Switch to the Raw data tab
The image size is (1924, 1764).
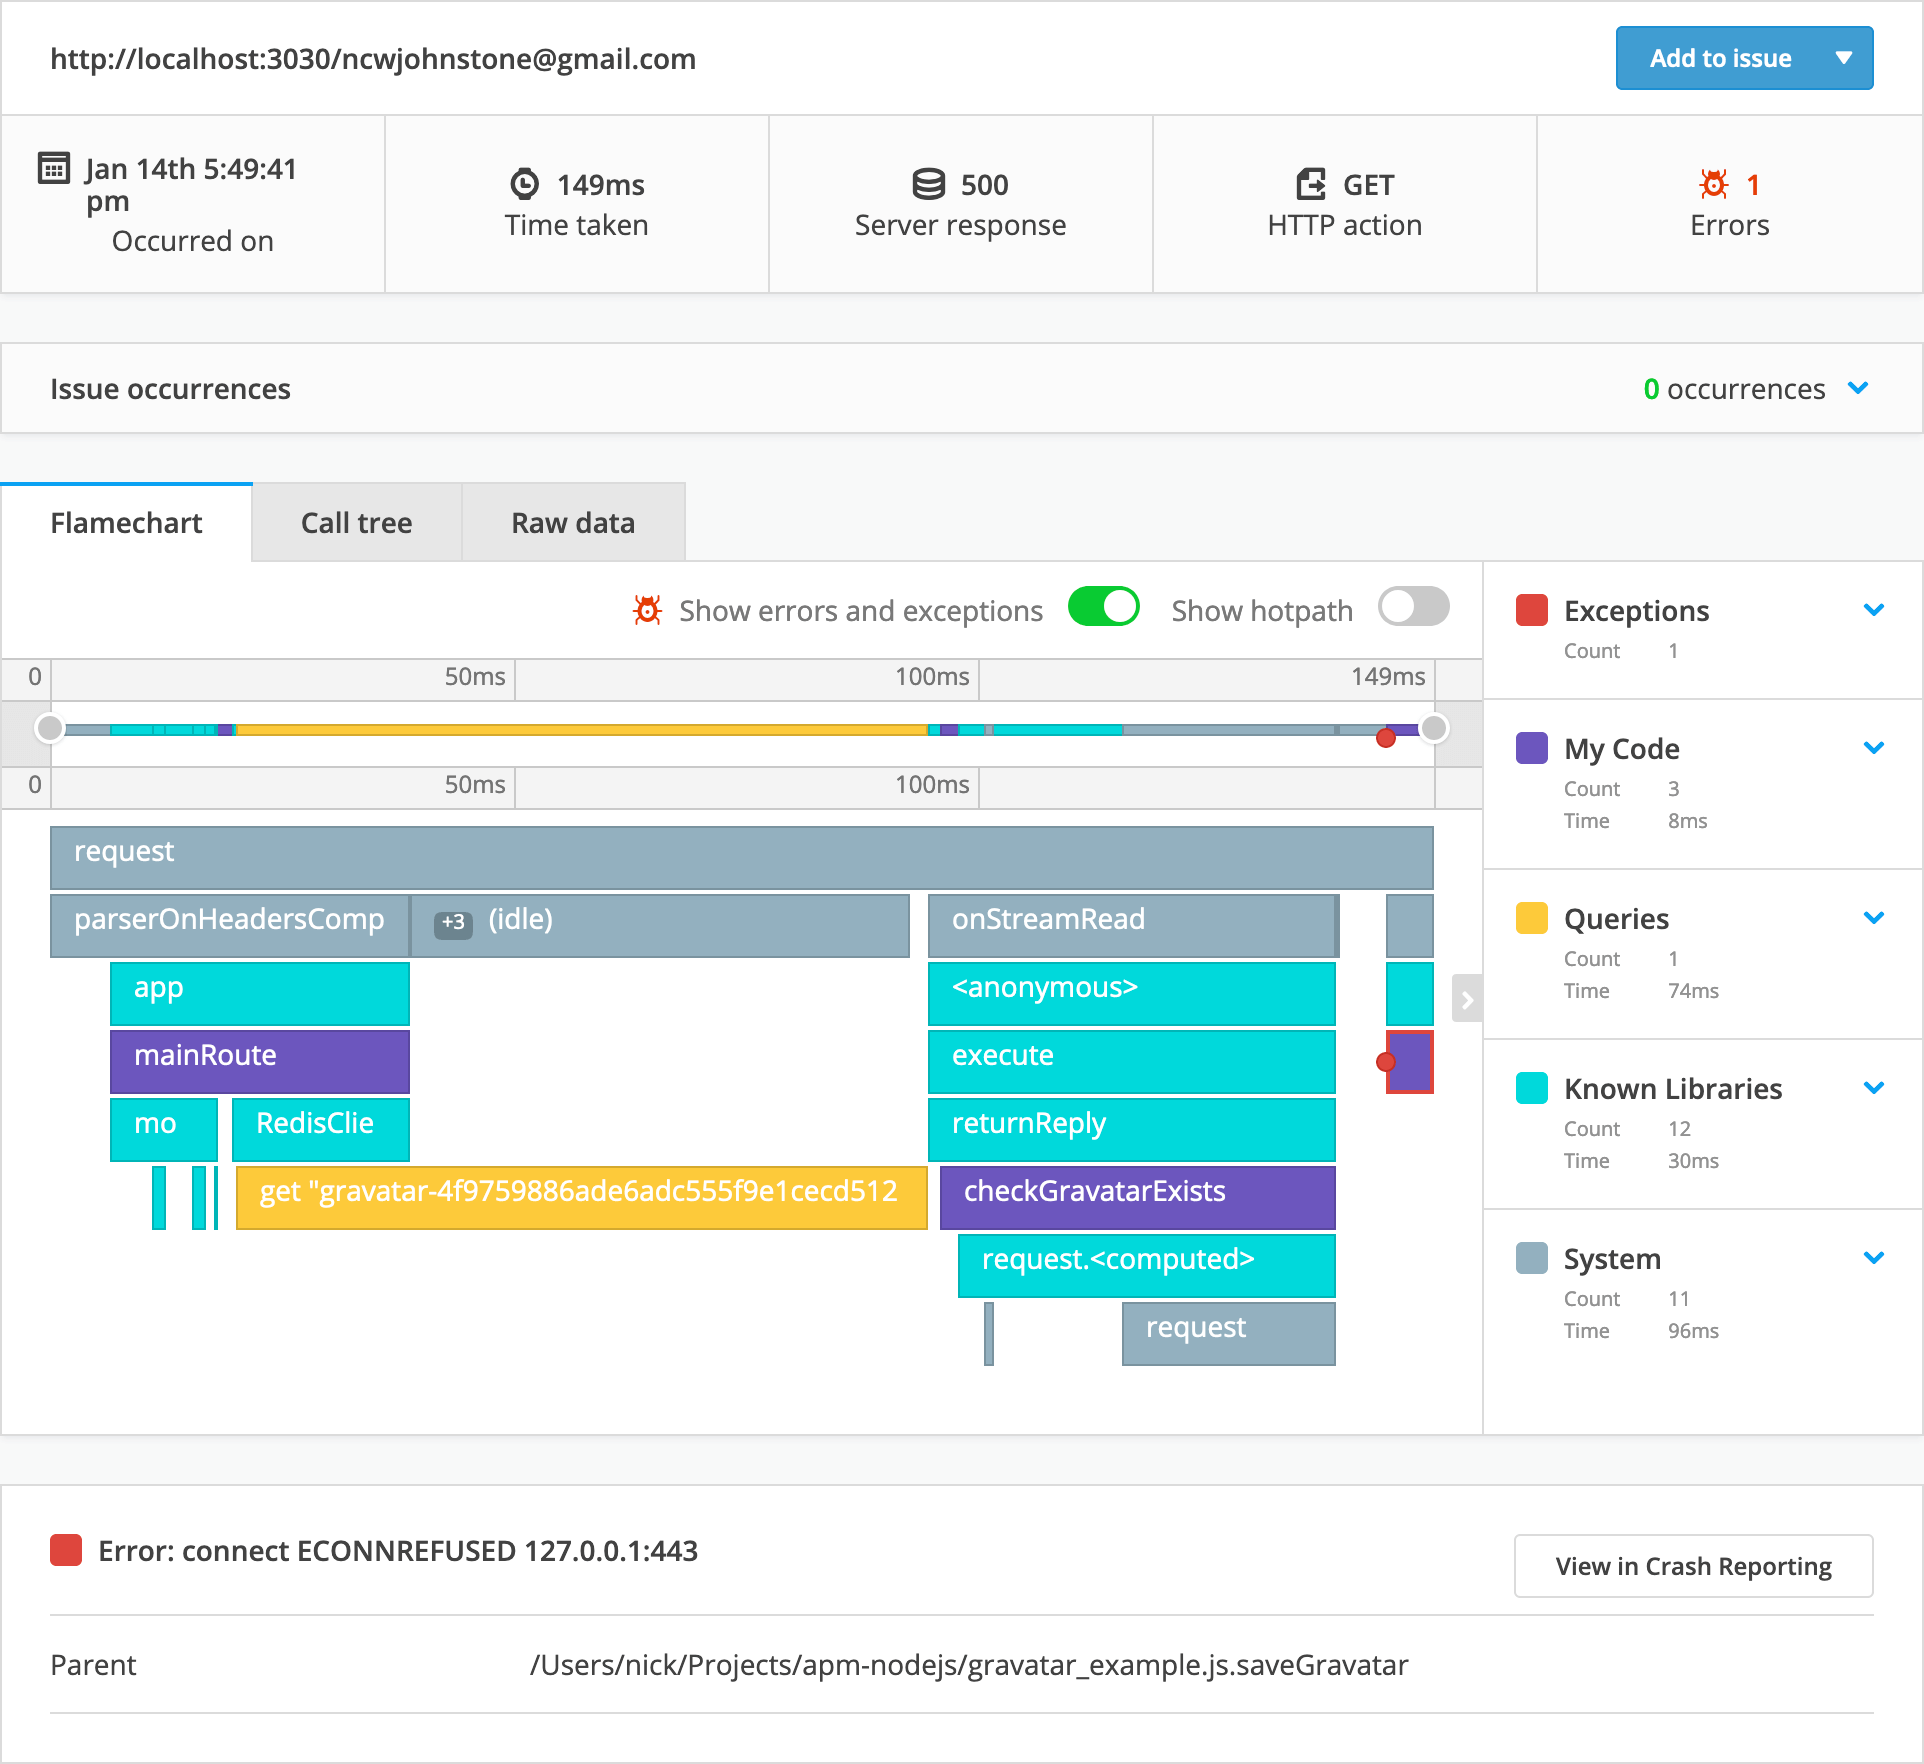click(573, 523)
